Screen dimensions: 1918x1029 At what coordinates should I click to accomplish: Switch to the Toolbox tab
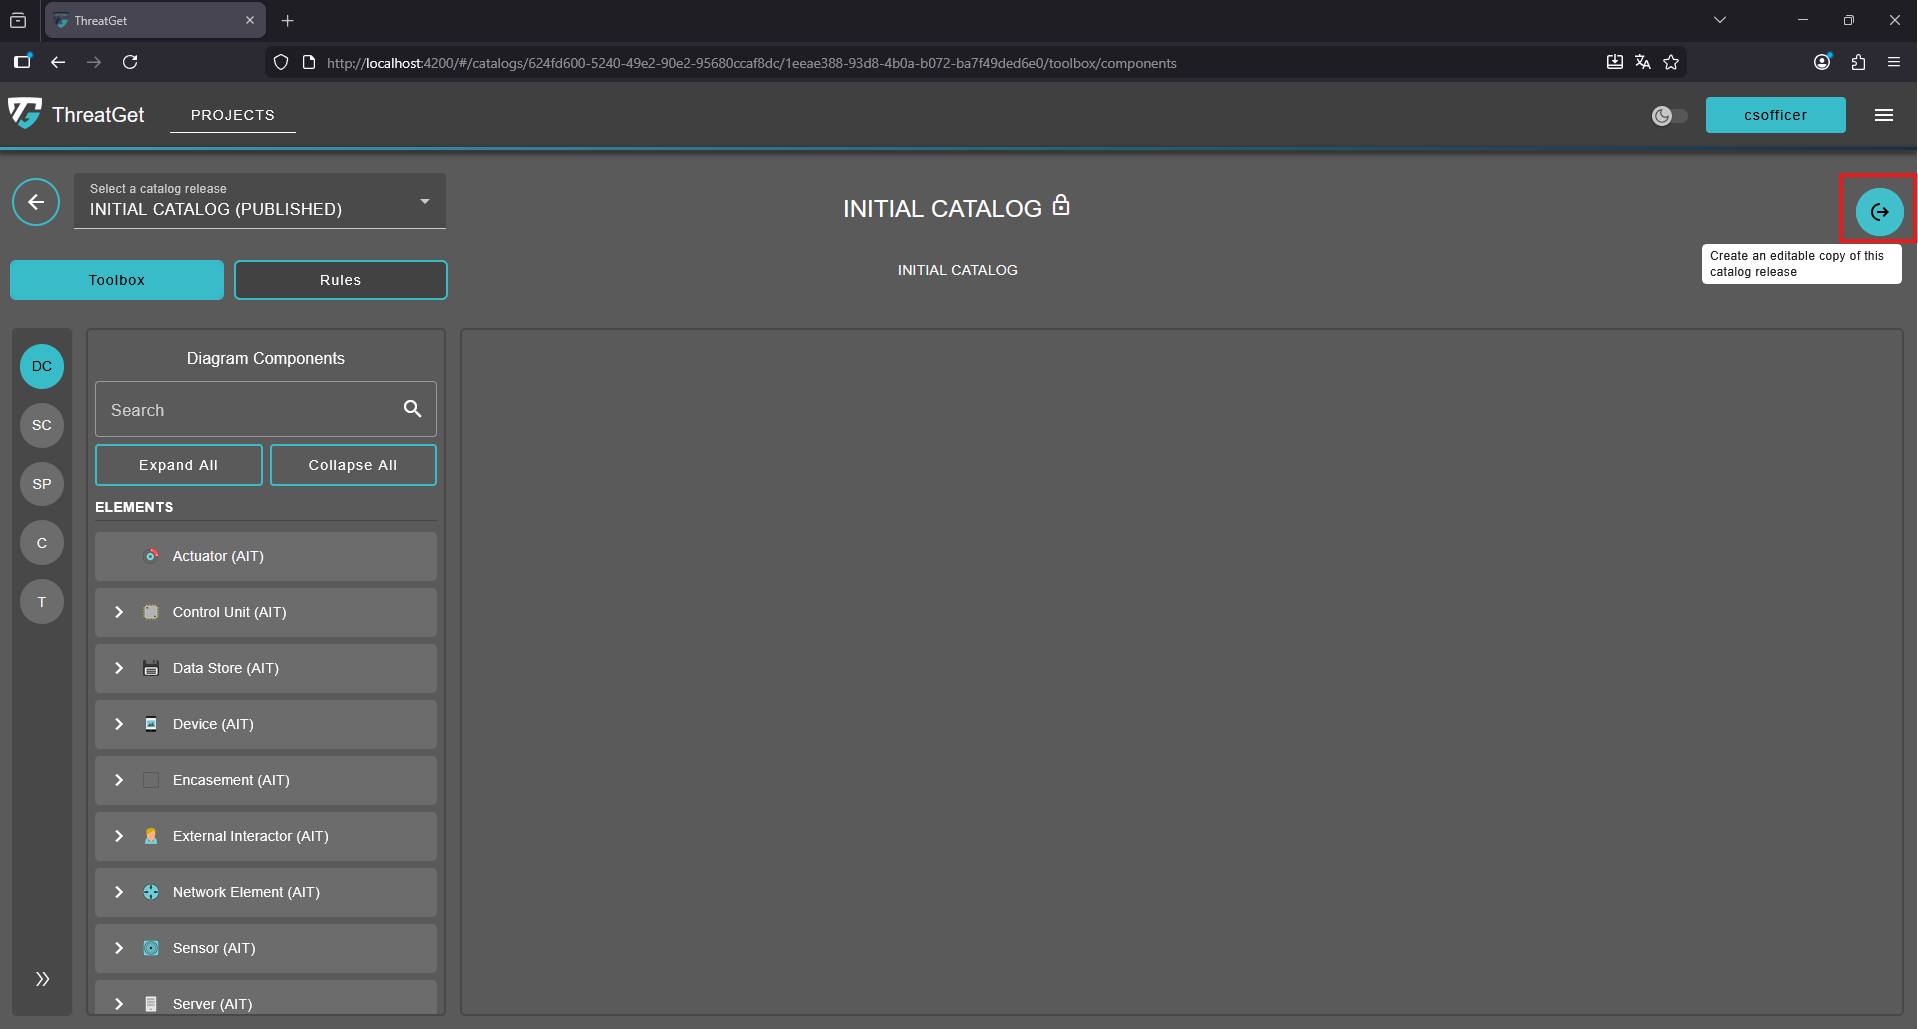[116, 280]
